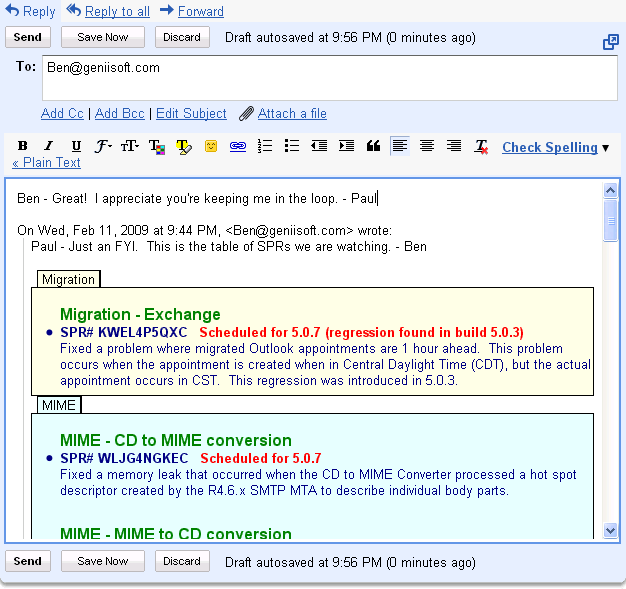Click in the To recipient field
The height and width of the screenshot is (589, 626).
(x=328, y=78)
